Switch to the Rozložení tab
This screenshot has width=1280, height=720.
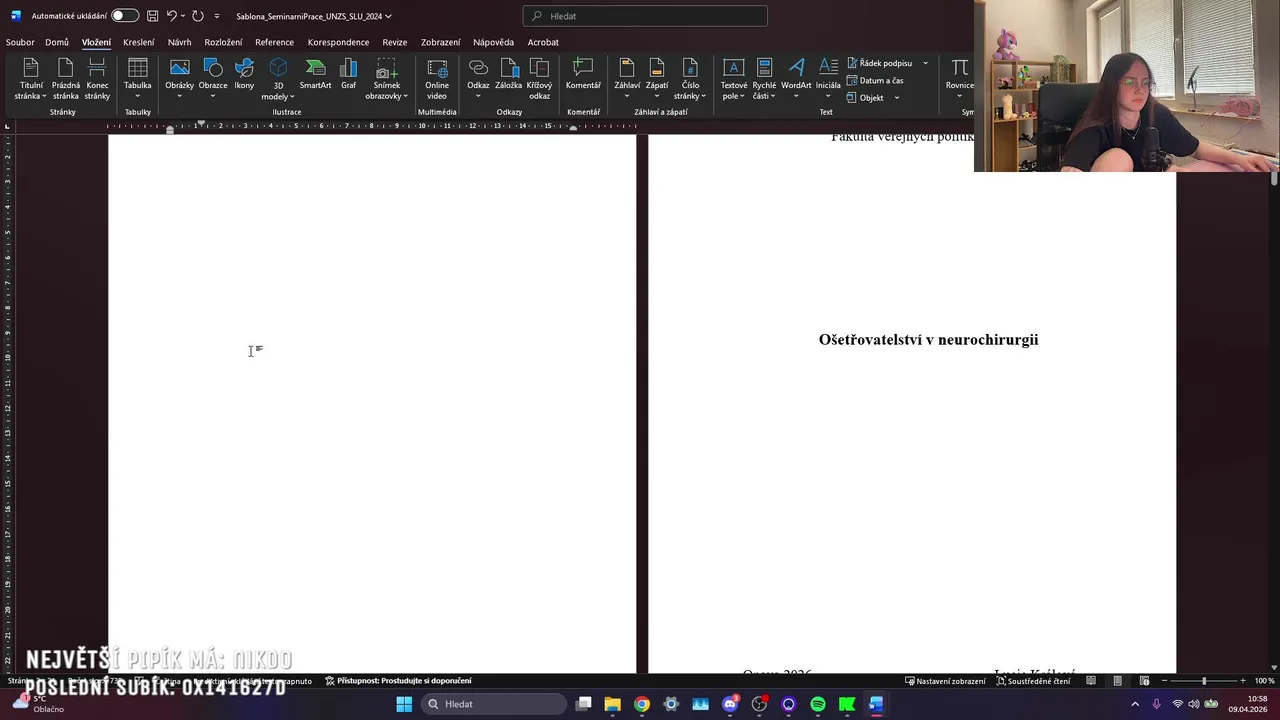223,42
